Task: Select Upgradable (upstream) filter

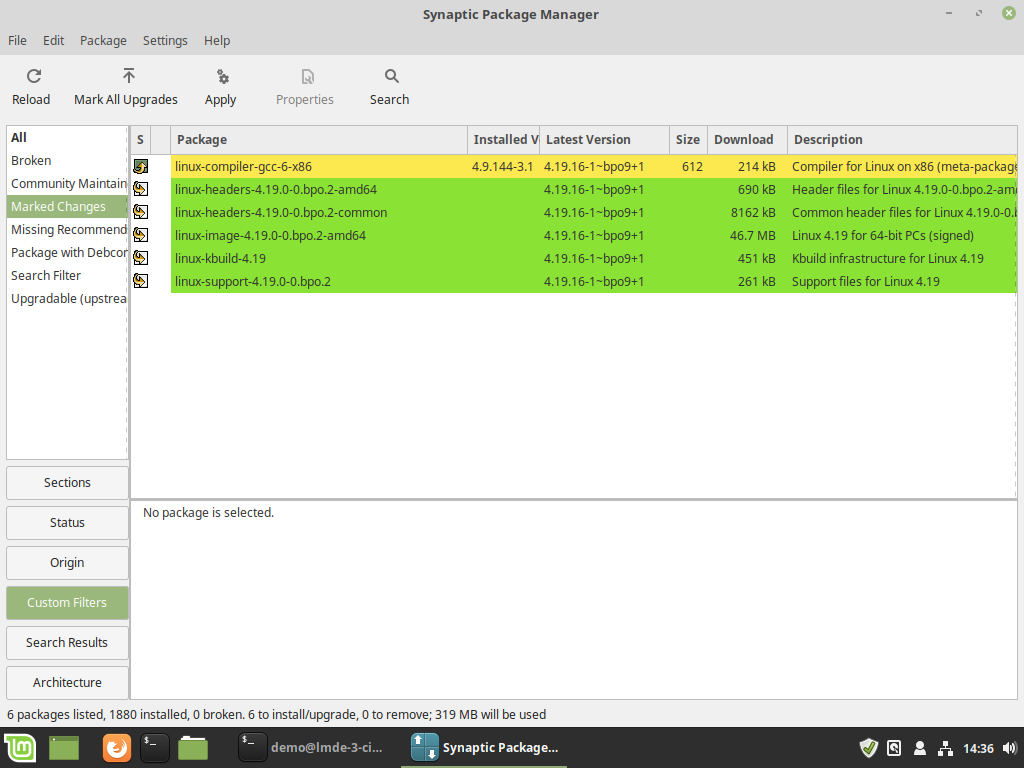Action: pos(67,298)
